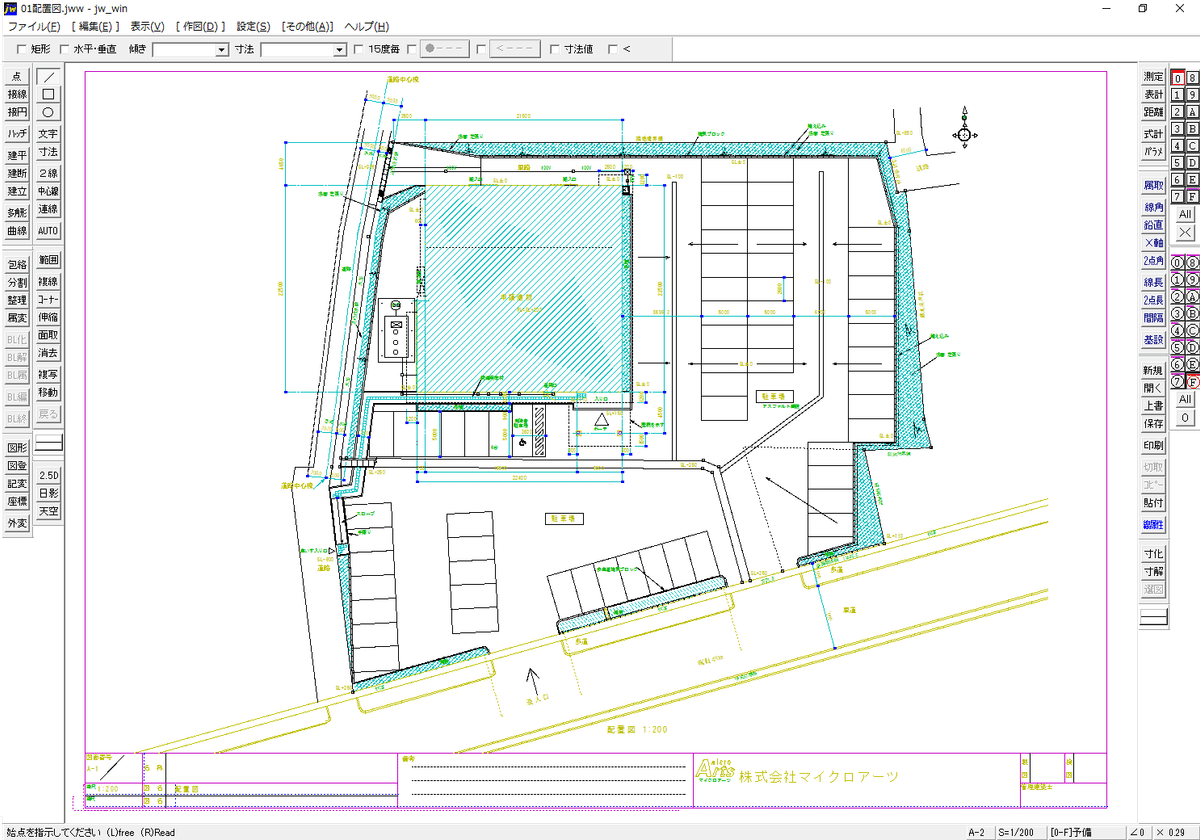Select the 複線 offset line tool
The height and width of the screenshot is (840, 1200).
pyautogui.click(x=48, y=282)
